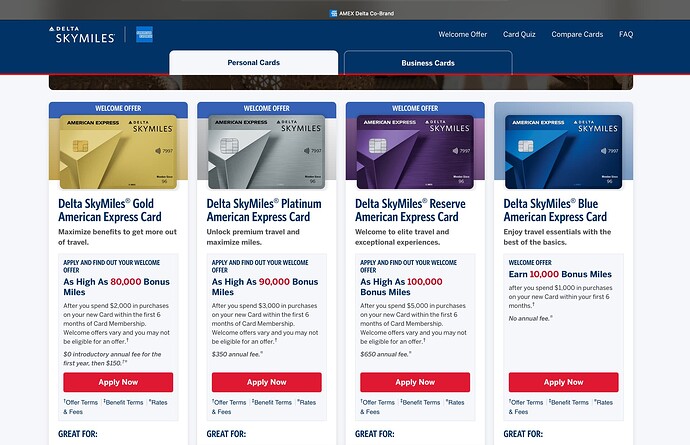Open the FAQ link in header
Viewport: 690px width, 445px height.
(x=626, y=34)
